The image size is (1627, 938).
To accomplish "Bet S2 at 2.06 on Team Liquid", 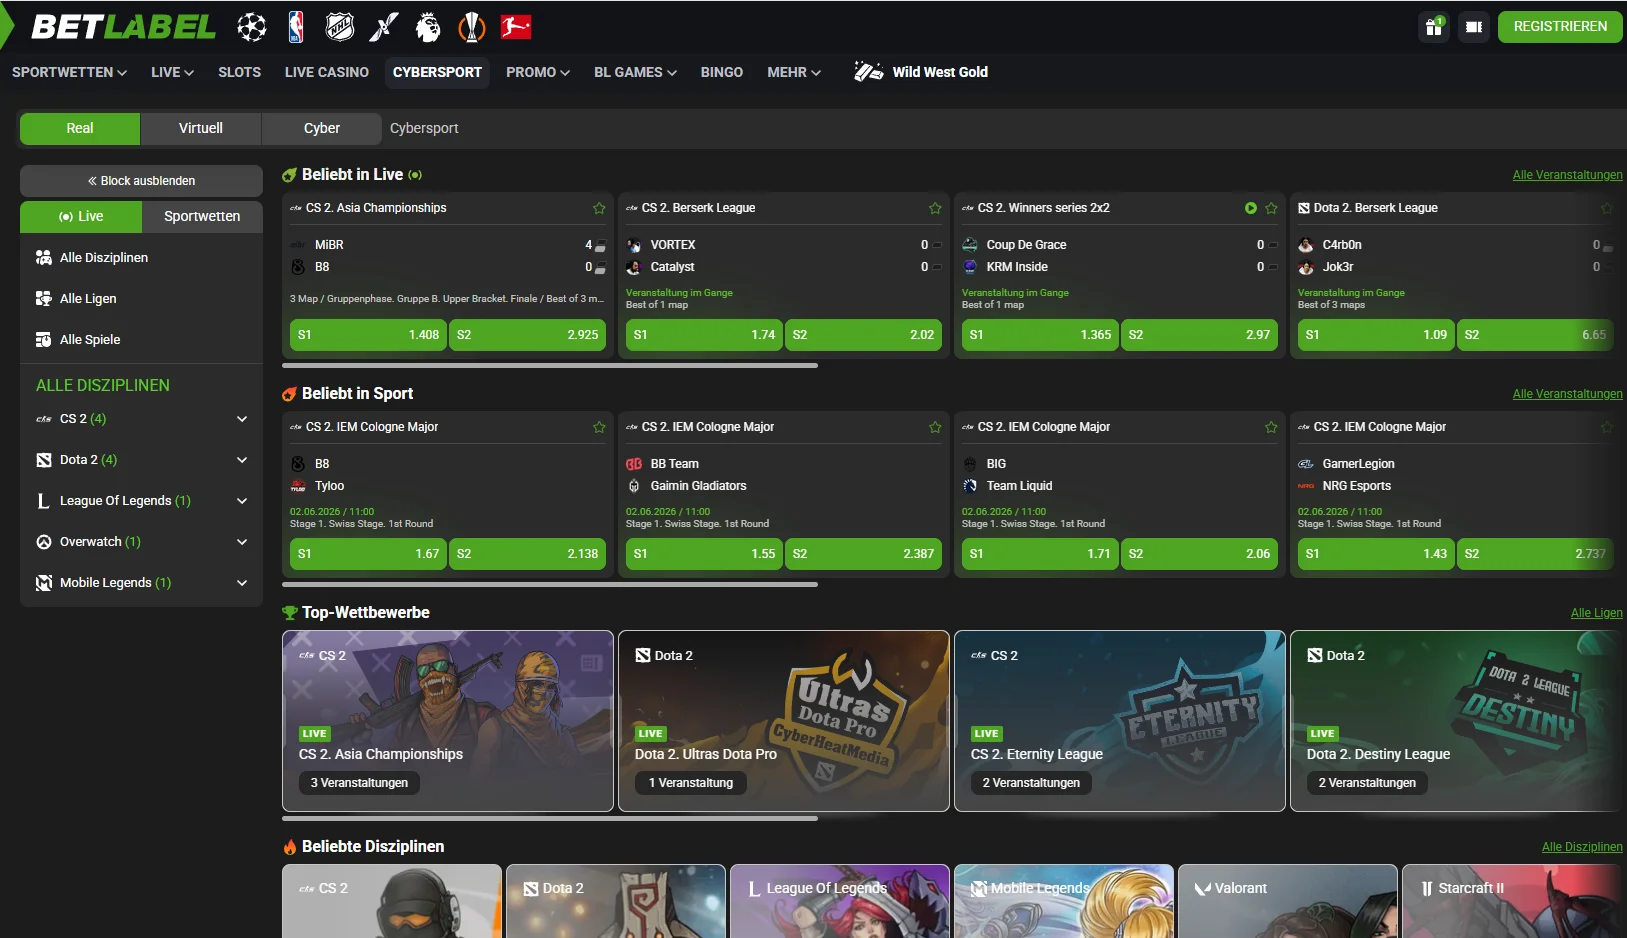I will click(x=1199, y=554).
